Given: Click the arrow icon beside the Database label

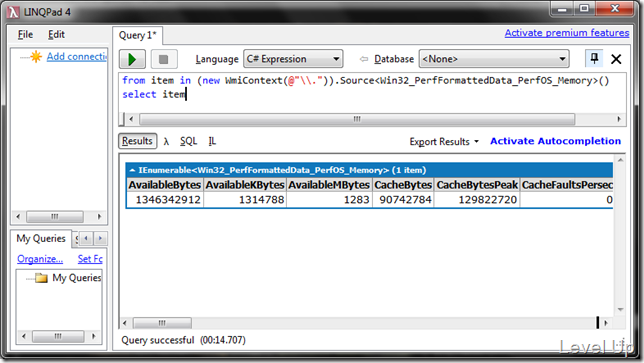Looking at the screenshot, I should coord(363,59).
